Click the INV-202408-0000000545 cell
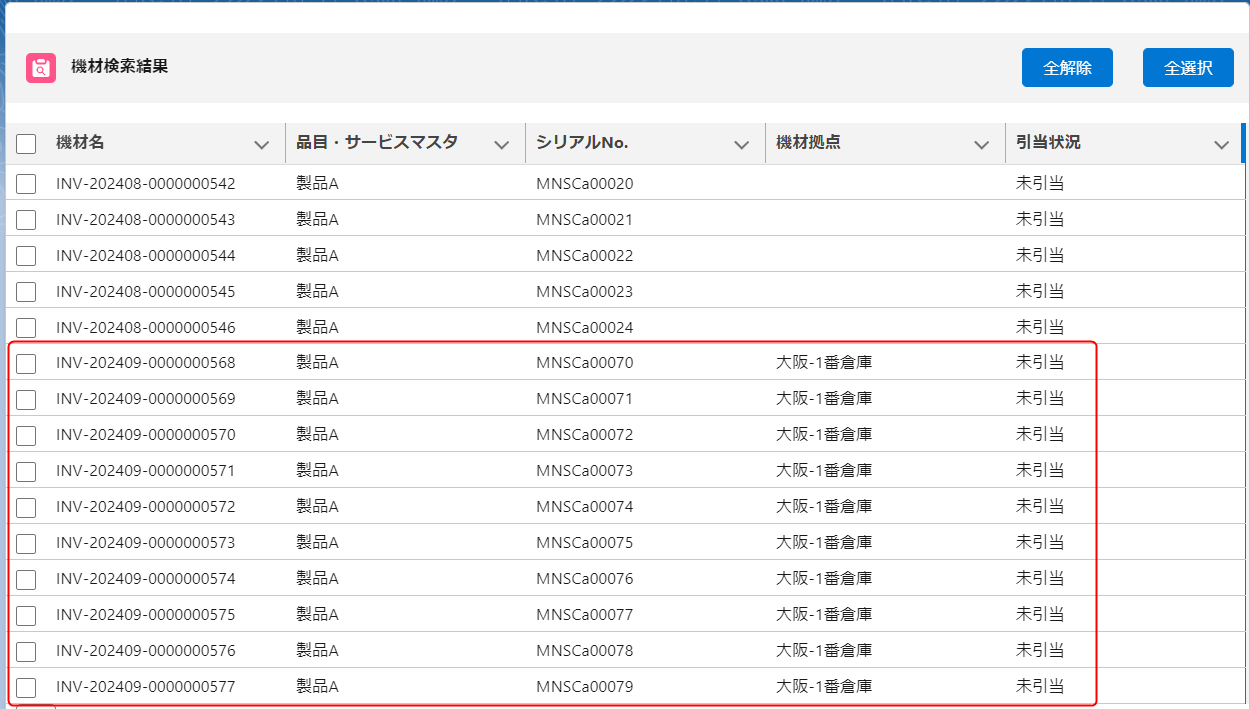Viewport: 1250px width, 709px height. click(146, 292)
